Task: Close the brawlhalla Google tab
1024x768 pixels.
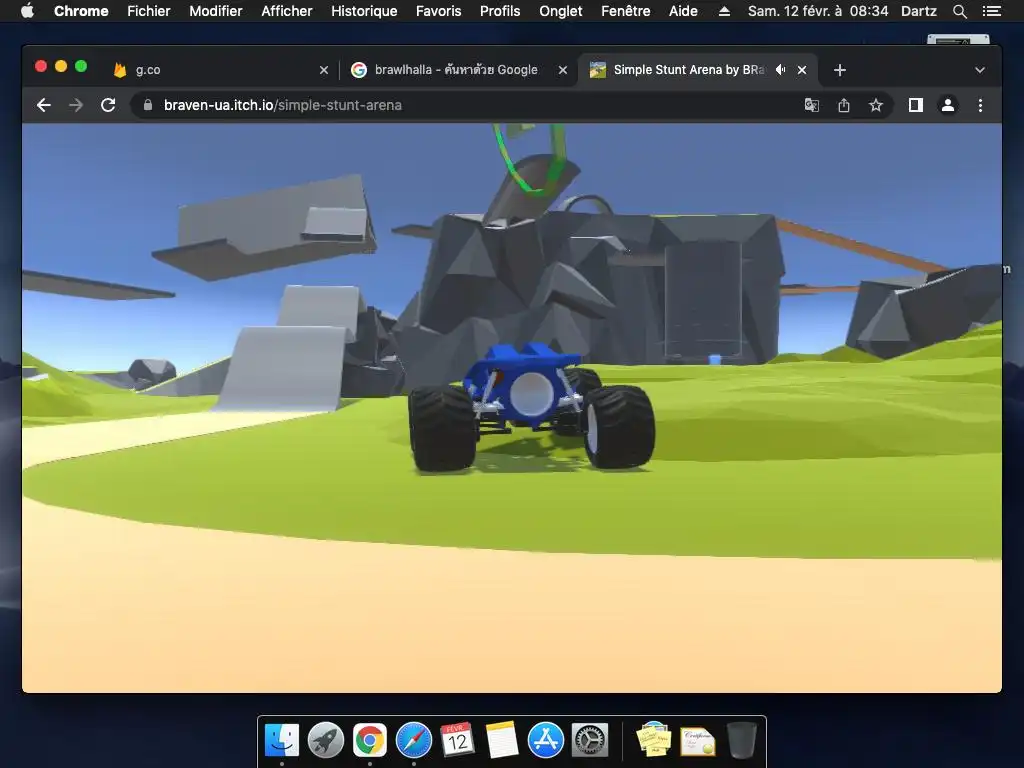Action: click(563, 70)
